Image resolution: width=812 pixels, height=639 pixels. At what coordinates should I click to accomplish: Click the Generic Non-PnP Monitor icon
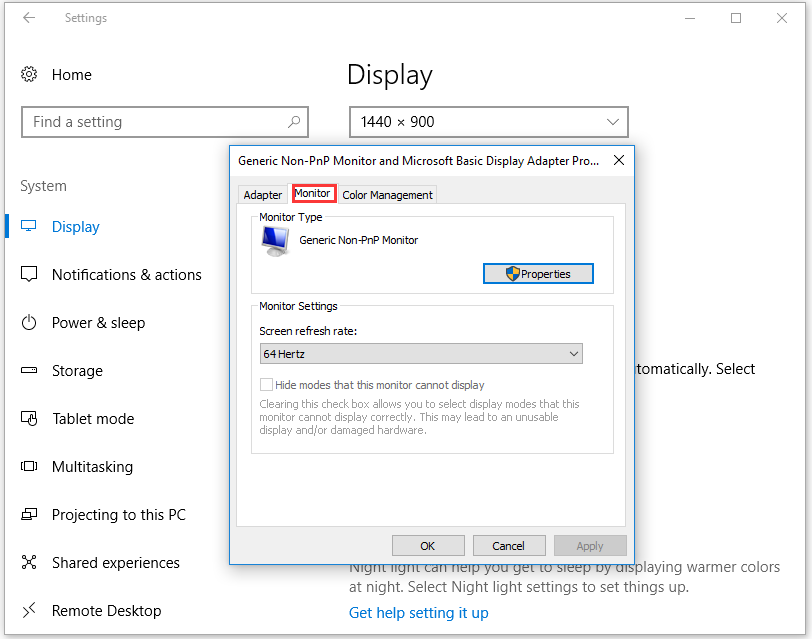[275, 241]
